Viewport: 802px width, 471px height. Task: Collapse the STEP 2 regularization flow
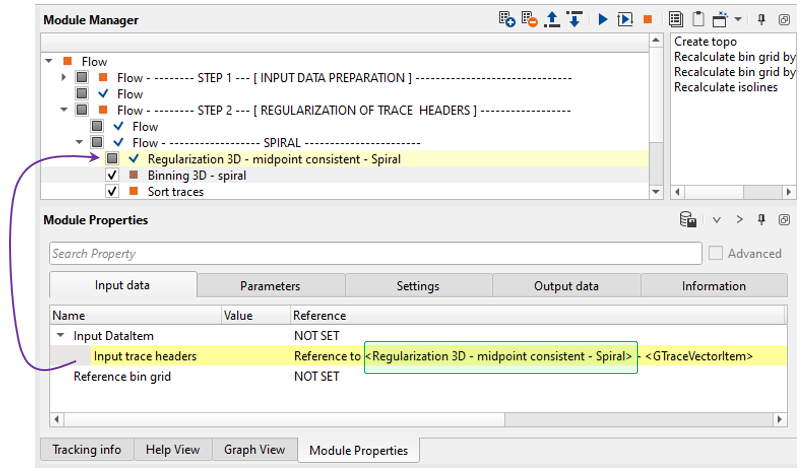click(x=65, y=110)
